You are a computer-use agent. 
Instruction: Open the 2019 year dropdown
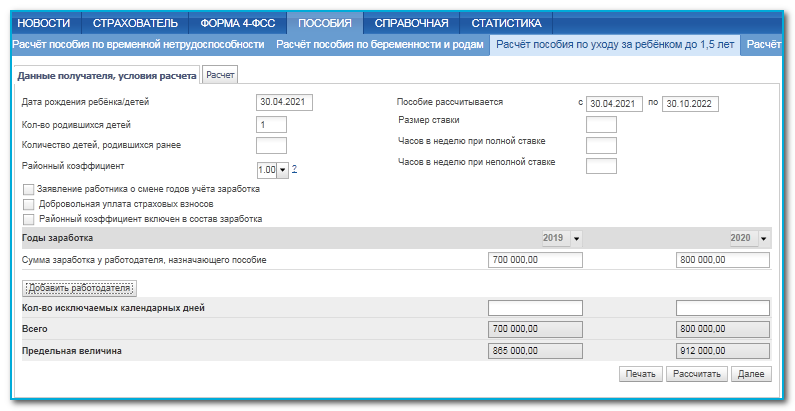click(x=576, y=239)
